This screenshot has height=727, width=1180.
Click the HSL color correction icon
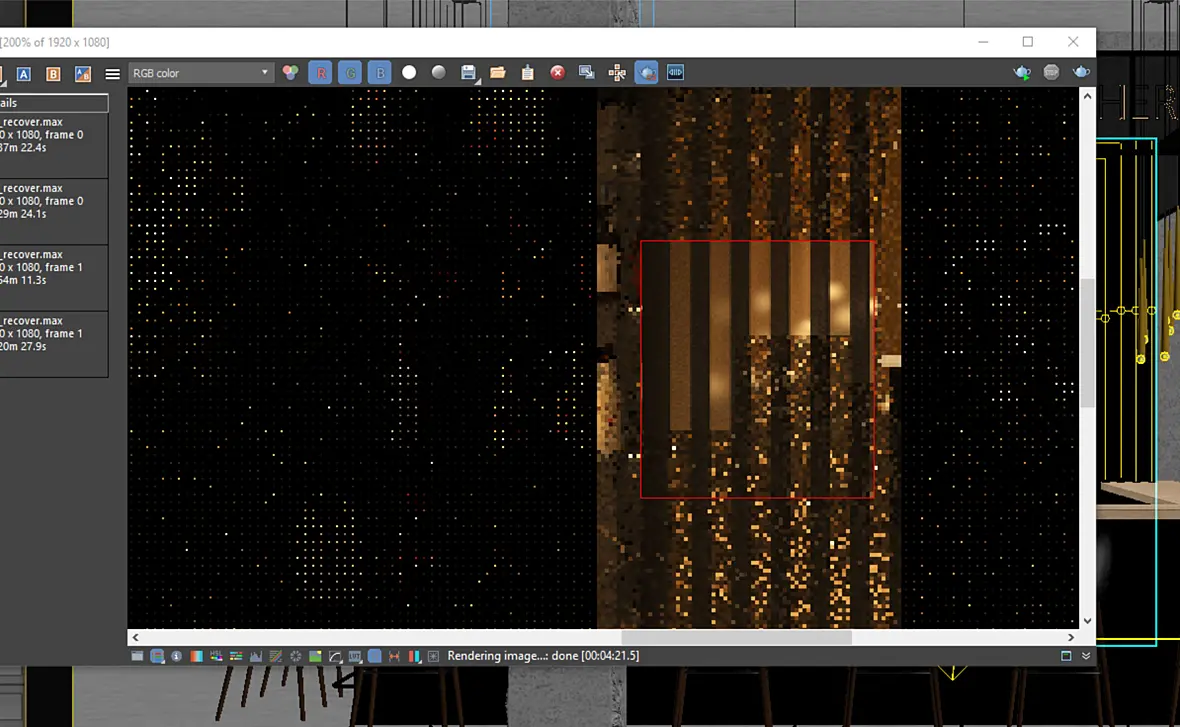[216, 656]
